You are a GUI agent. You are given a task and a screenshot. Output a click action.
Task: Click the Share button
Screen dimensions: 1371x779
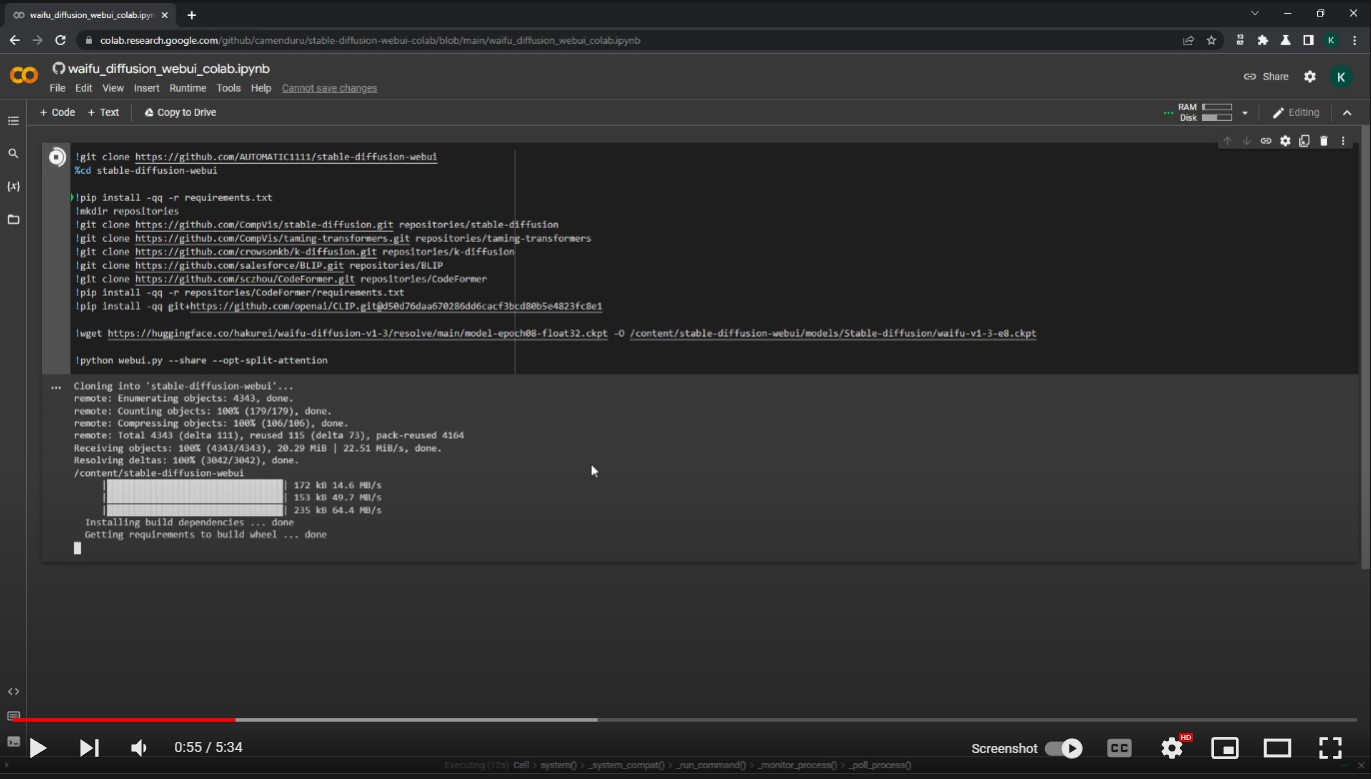[1266, 77]
